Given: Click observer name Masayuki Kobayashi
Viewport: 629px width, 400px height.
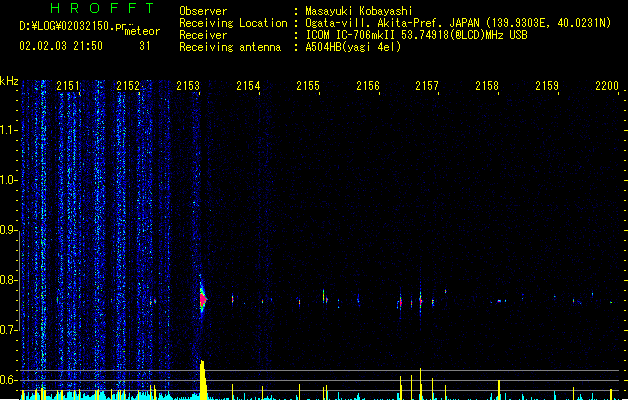Looking at the screenshot, I should tap(359, 11).
